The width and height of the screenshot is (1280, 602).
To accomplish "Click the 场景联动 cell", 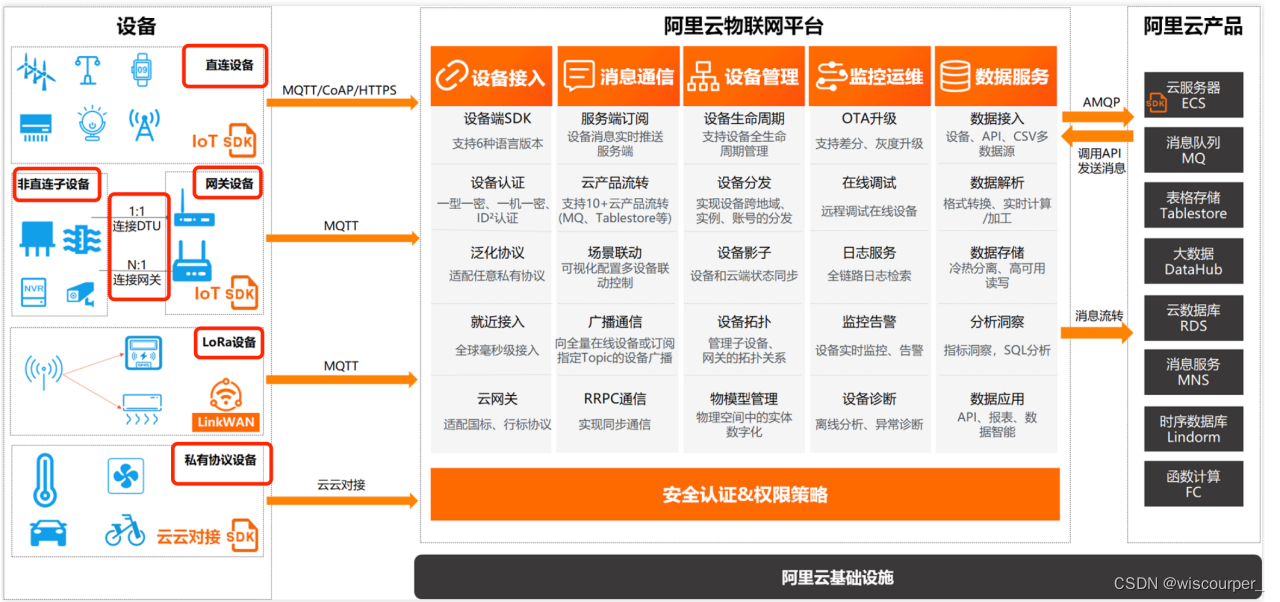I will pyautogui.click(x=615, y=267).
